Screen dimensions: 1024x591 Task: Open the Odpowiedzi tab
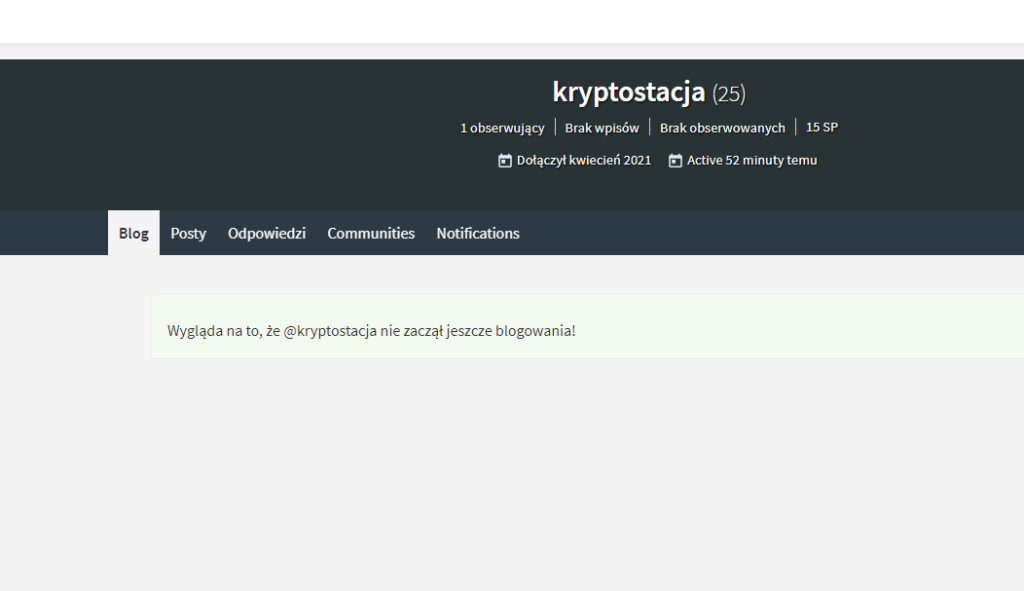click(266, 233)
